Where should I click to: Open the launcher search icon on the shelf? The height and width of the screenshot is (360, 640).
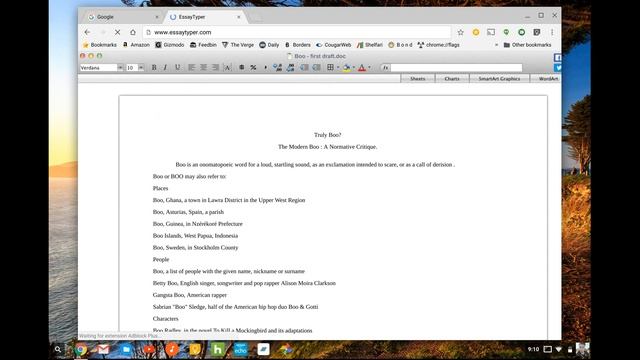58,349
